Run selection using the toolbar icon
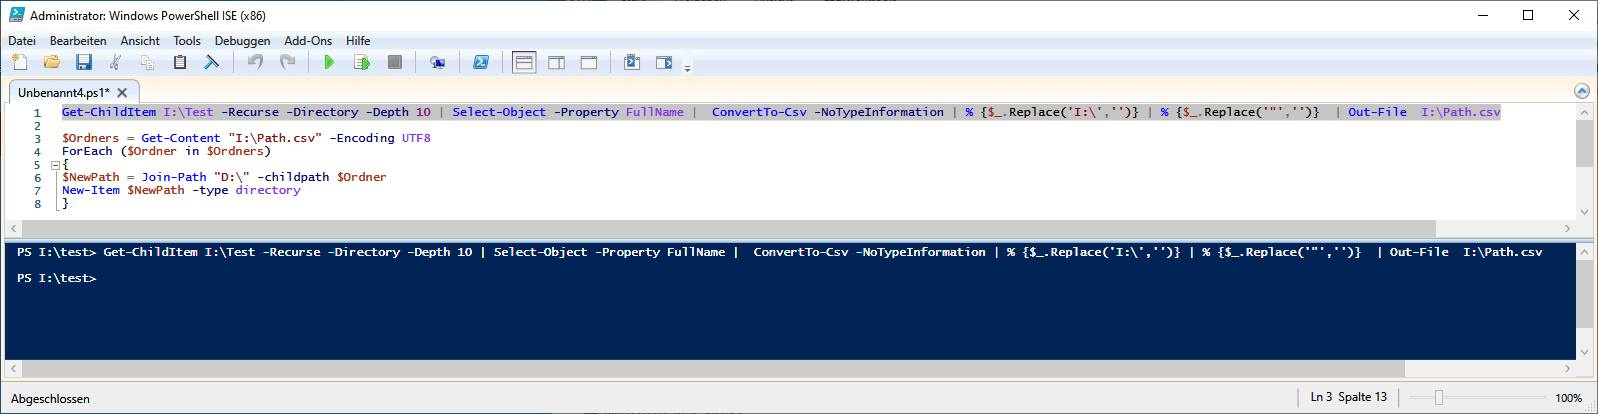 [361, 62]
